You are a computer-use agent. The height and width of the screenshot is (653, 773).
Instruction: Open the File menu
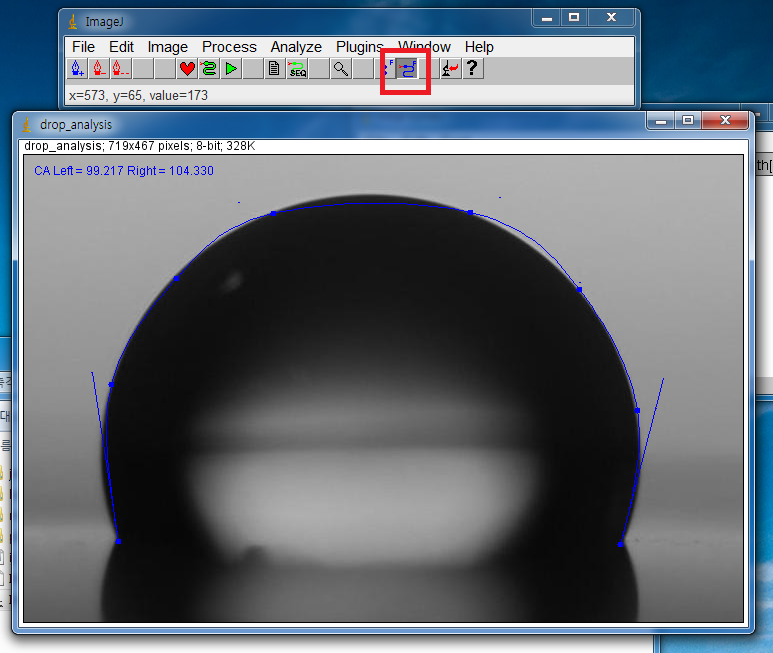coord(84,47)
